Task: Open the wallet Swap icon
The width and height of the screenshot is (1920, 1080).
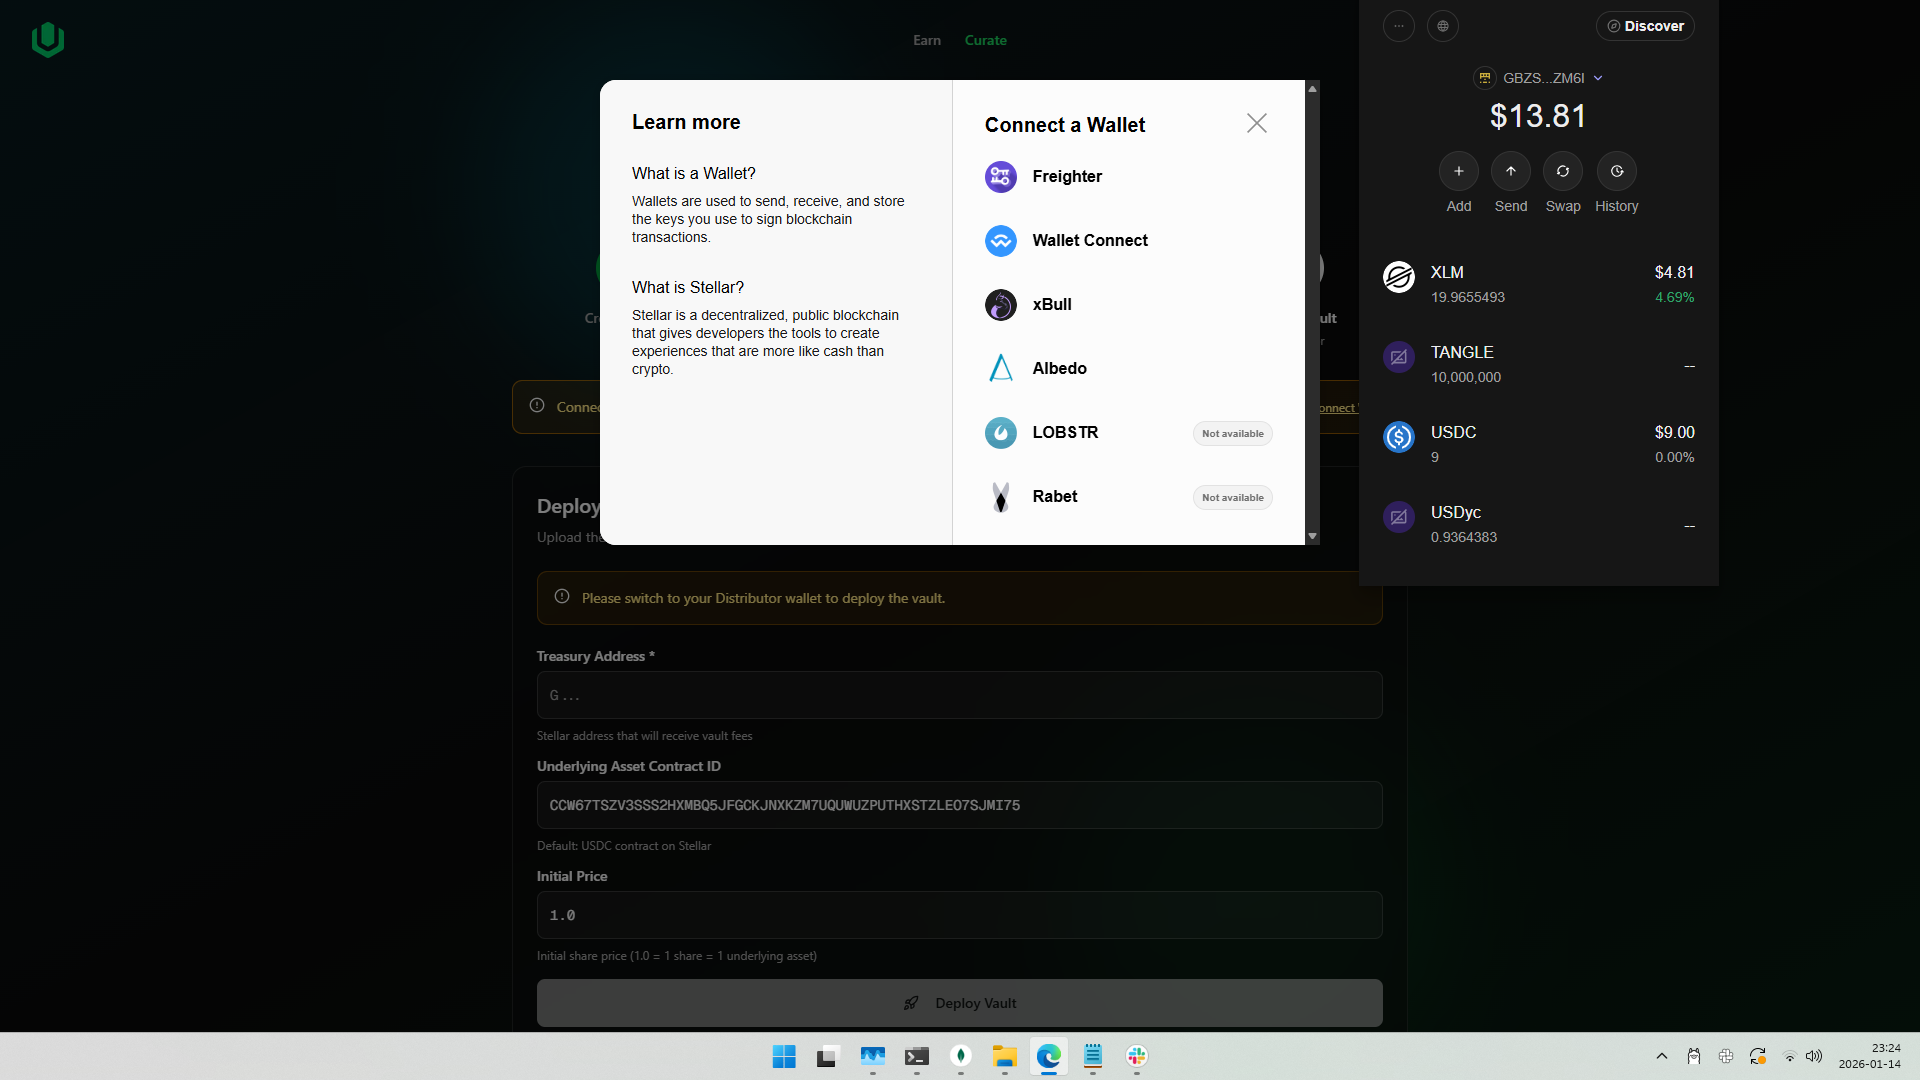Action: 1562,172
